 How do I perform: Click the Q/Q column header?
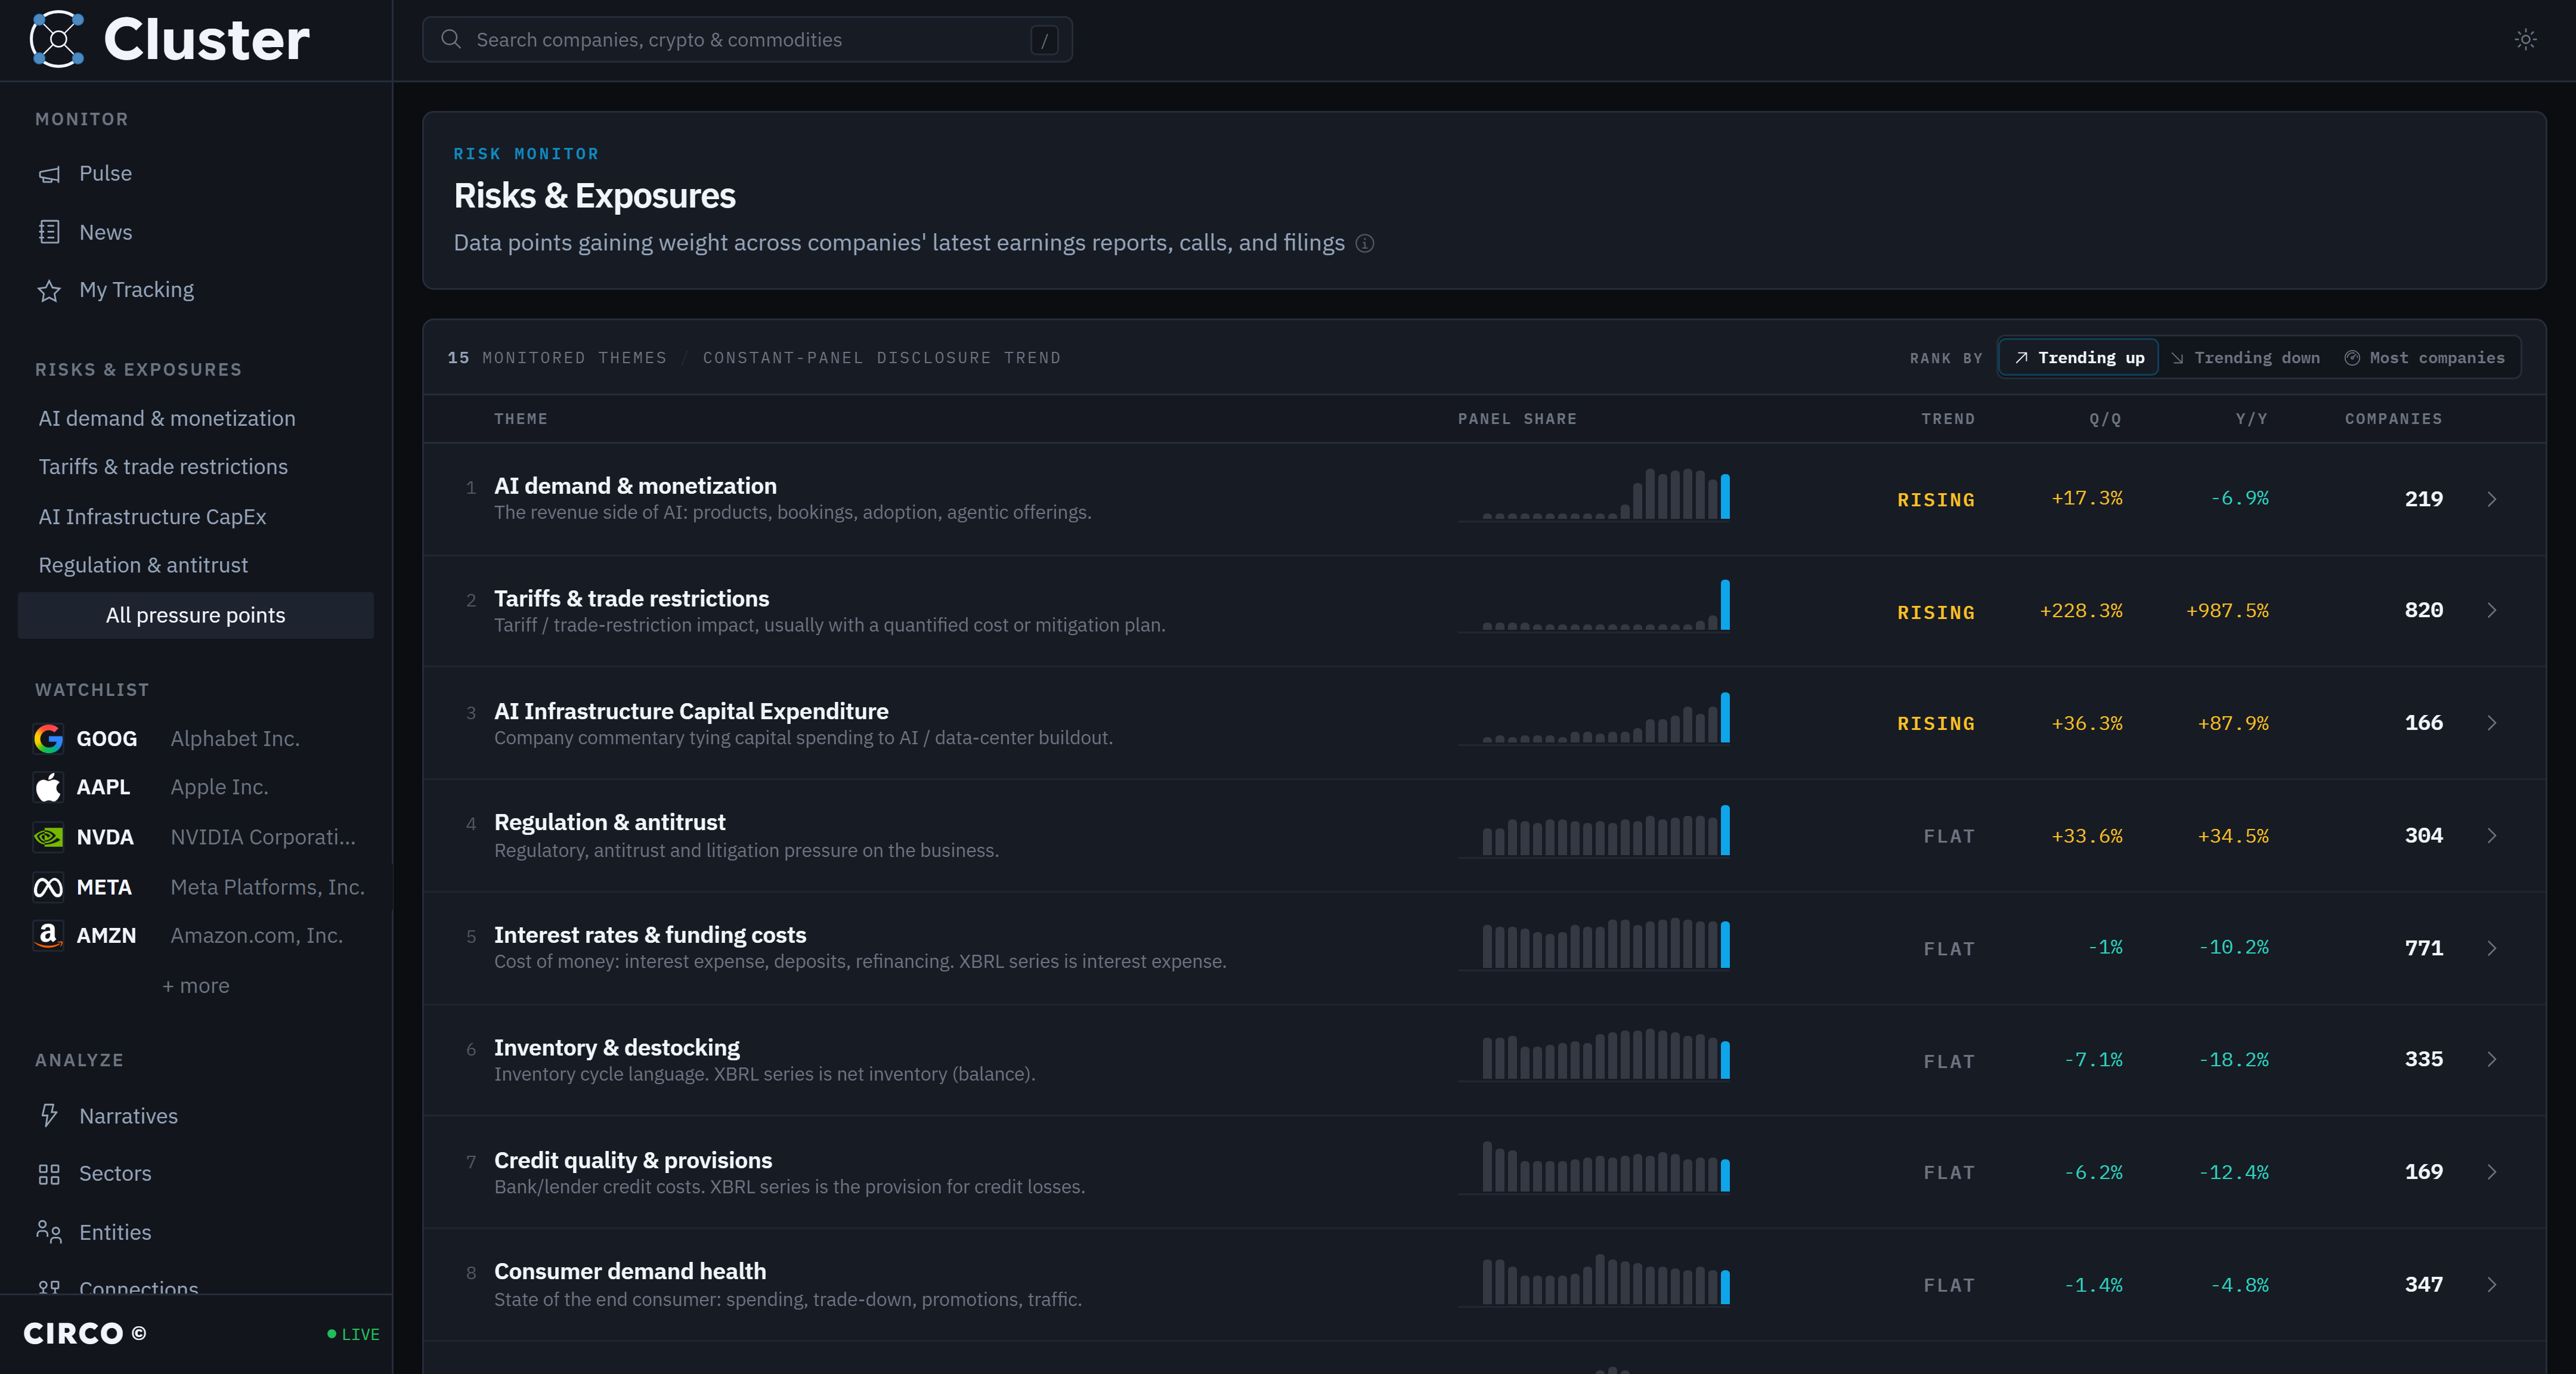pyautogui.click(x=2105, y=419)
